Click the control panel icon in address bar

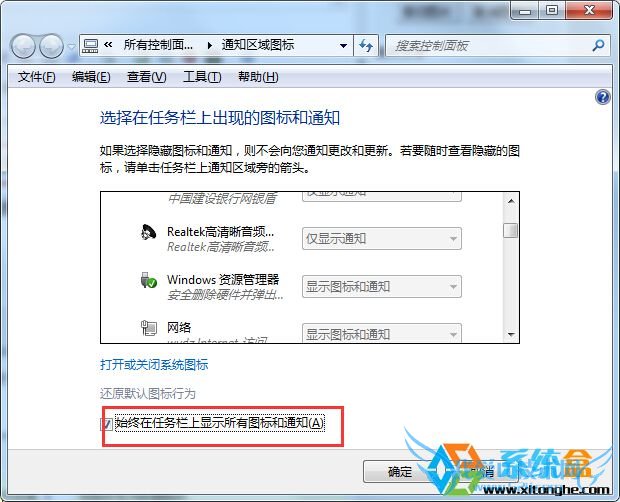90,46
